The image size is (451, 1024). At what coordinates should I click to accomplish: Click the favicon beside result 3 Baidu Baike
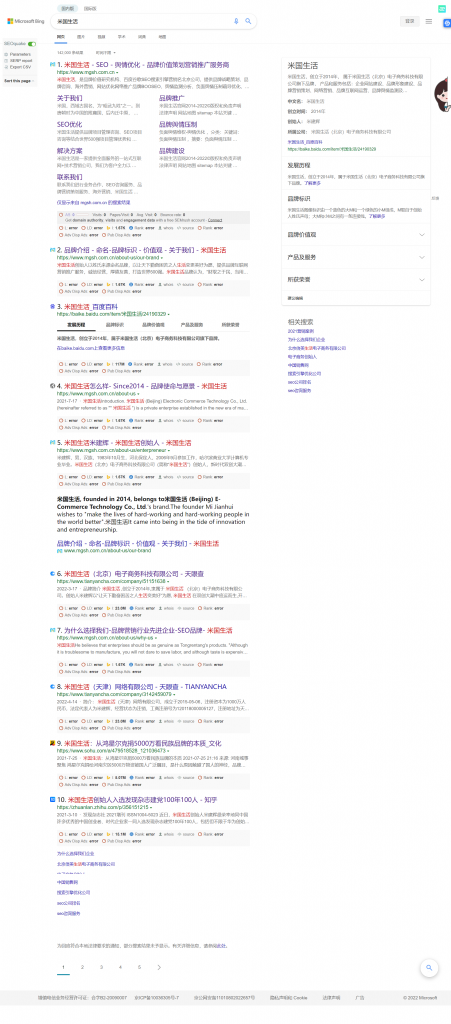pos(52,306)
